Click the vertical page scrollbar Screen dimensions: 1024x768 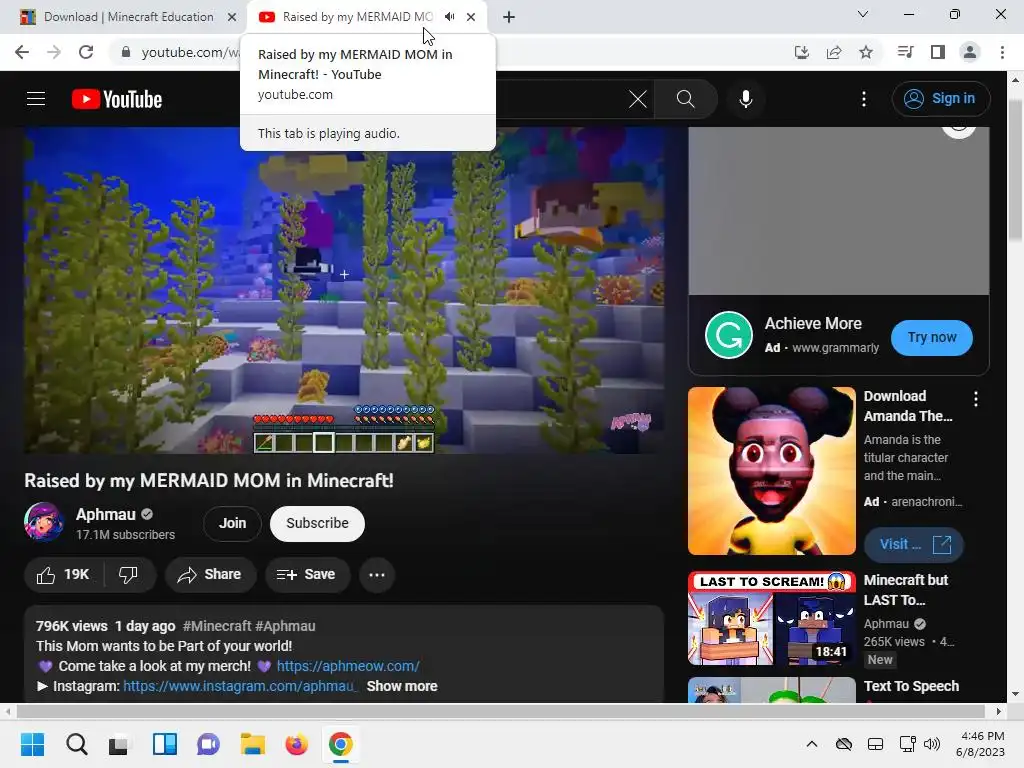1015,171
